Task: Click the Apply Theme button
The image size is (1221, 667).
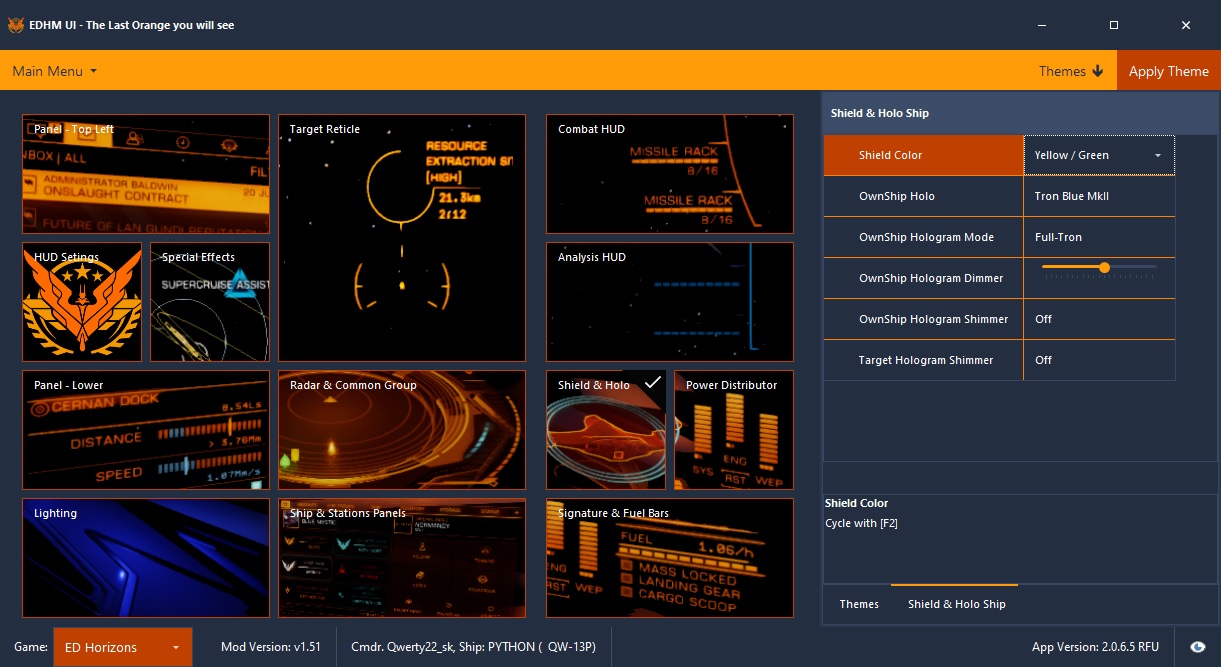Action: [1169, 71]
